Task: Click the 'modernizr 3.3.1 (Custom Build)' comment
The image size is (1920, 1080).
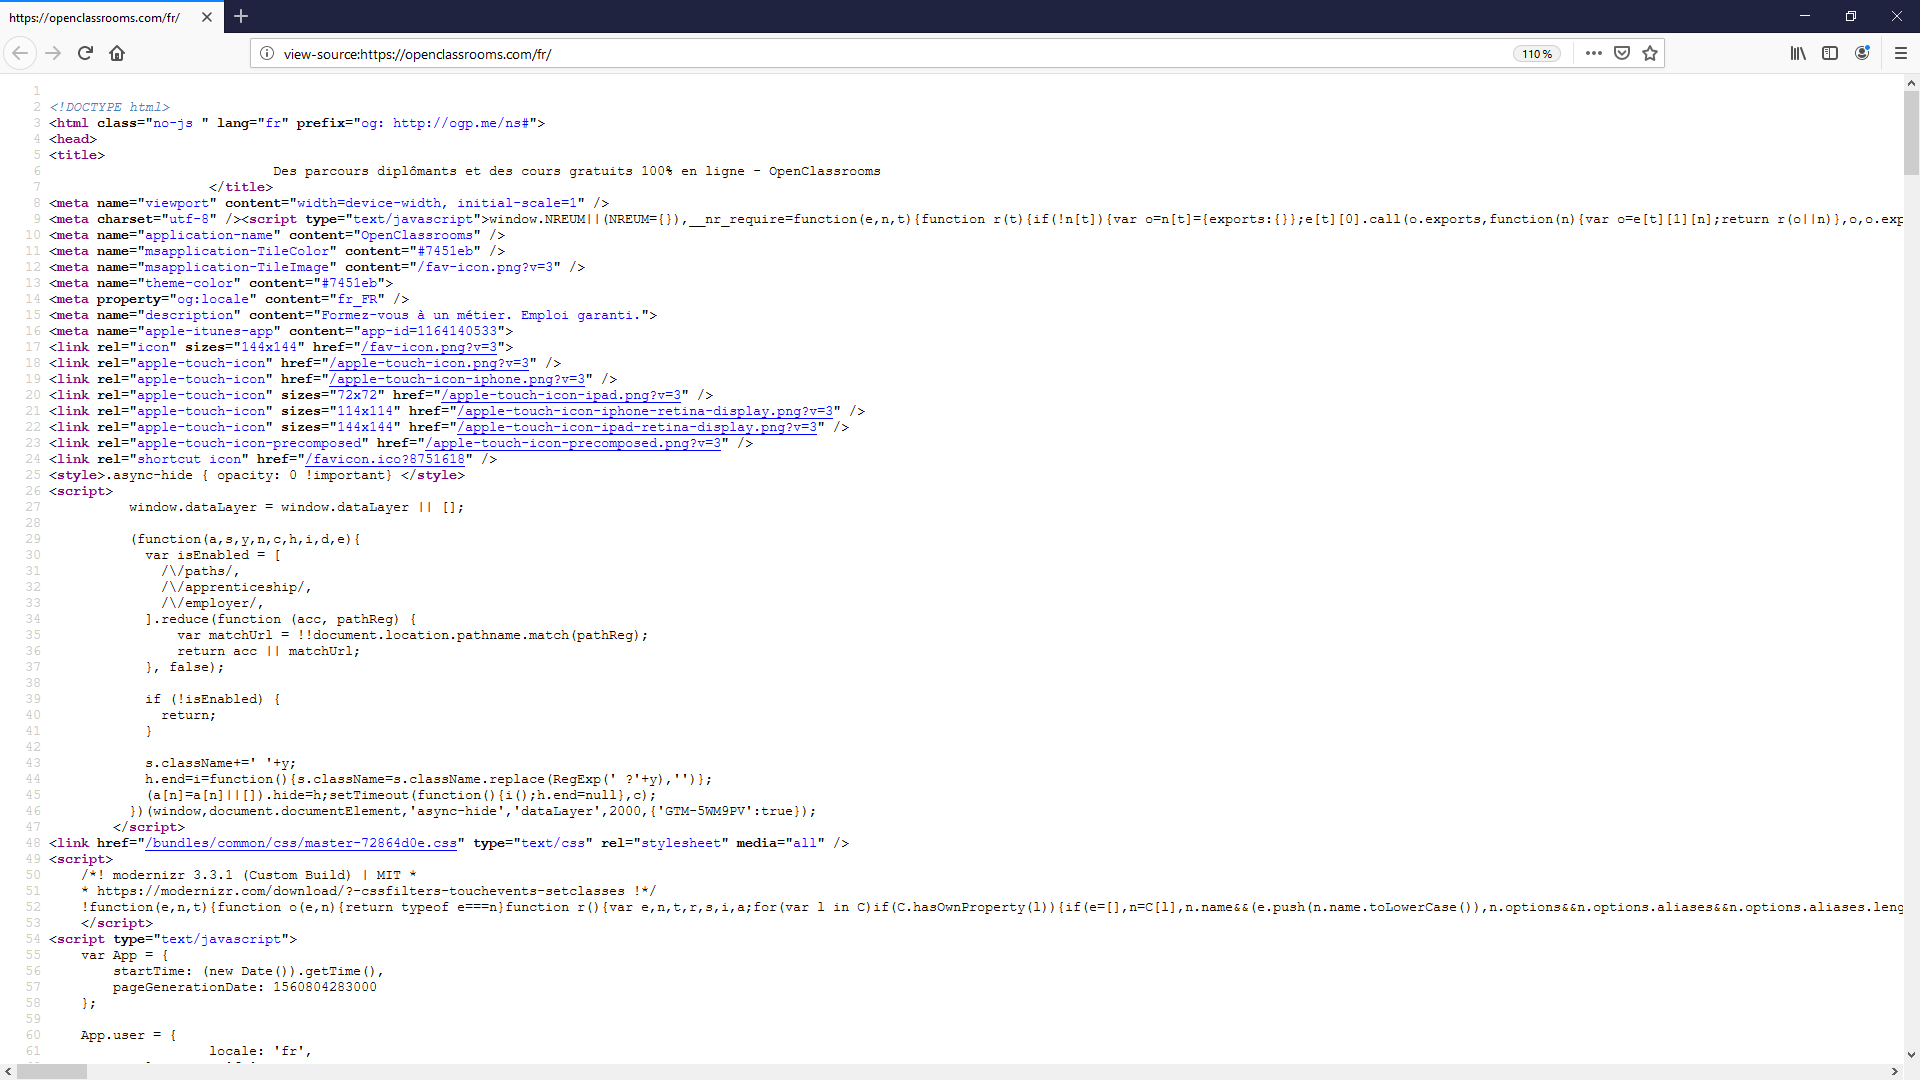Action: pyautogui.click(x=249, y=875)
